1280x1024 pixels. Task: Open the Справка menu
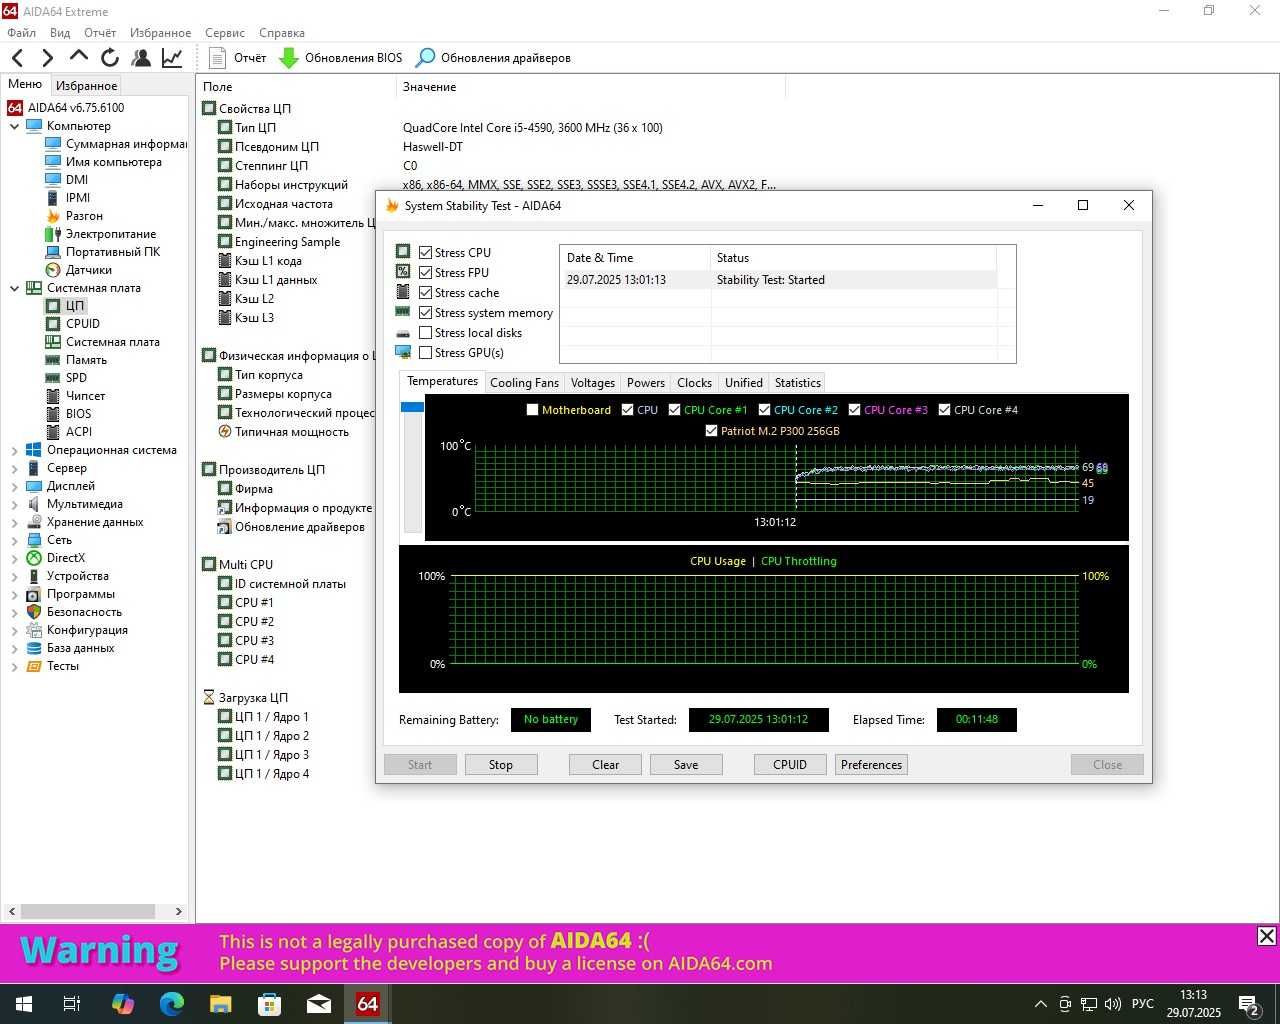(282, 33)
